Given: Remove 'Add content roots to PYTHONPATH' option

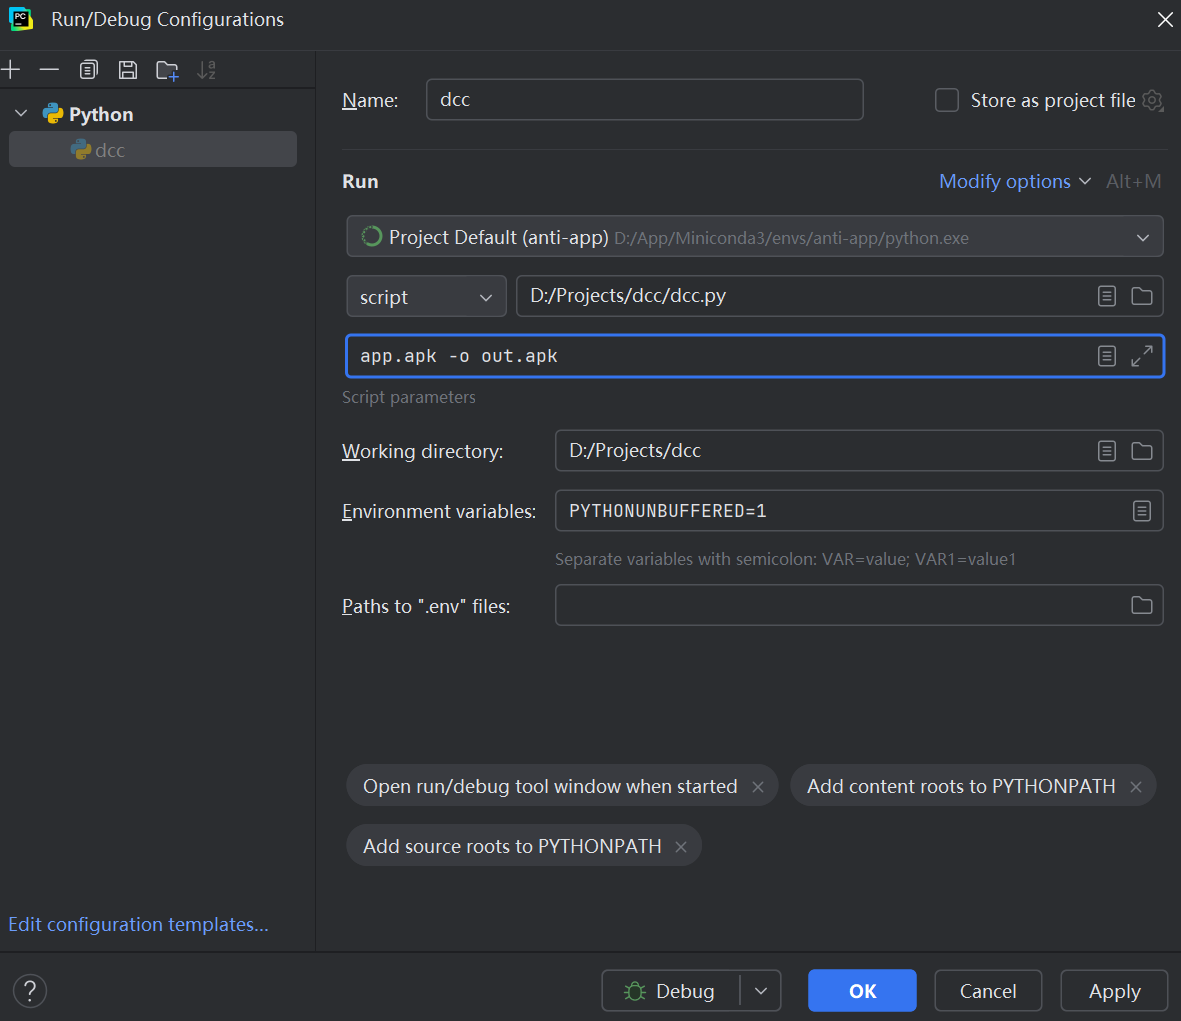Looking at the screenshot, I should click(1136, 787).
